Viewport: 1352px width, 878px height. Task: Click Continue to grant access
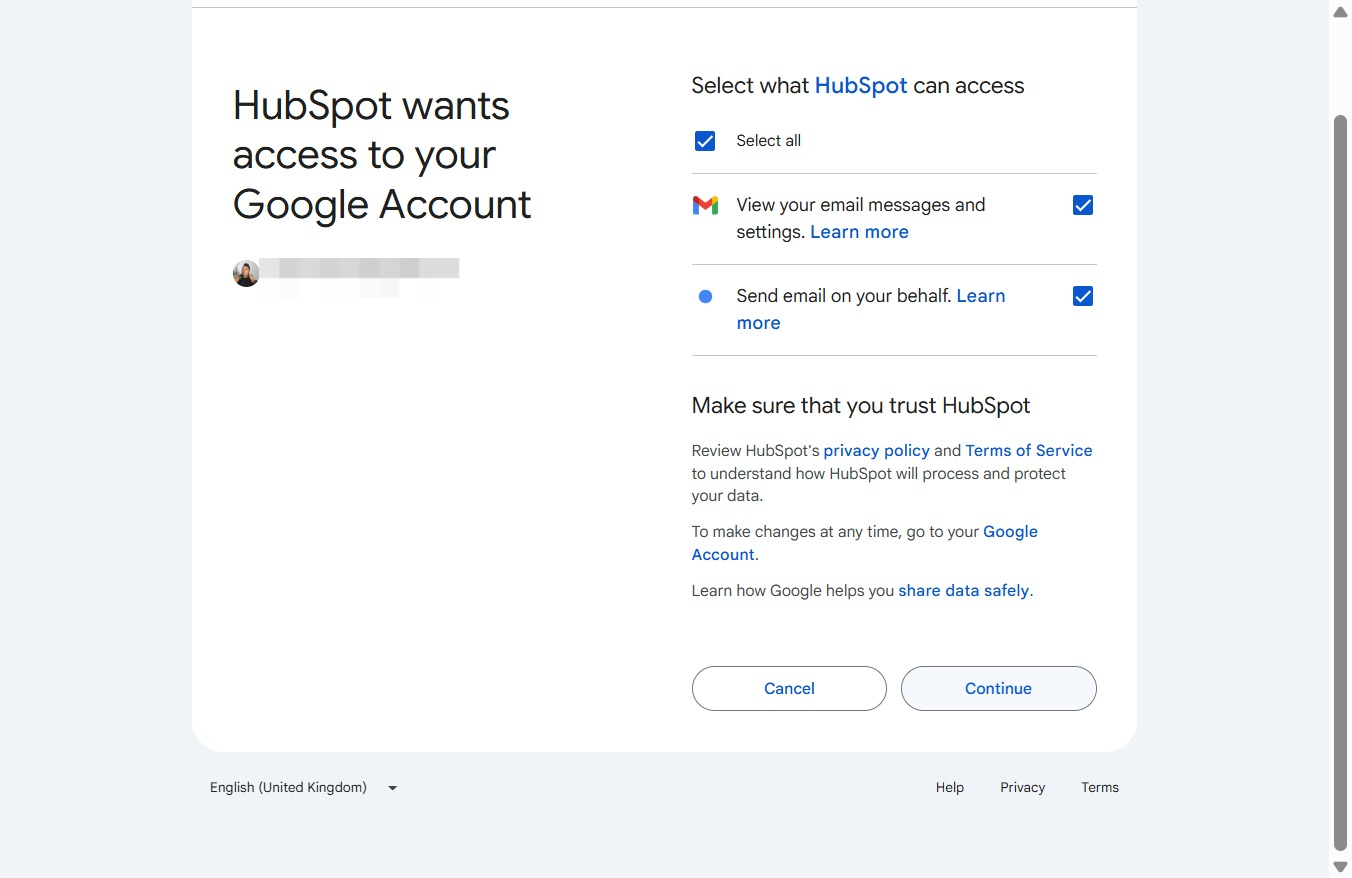tap(998, 688)
